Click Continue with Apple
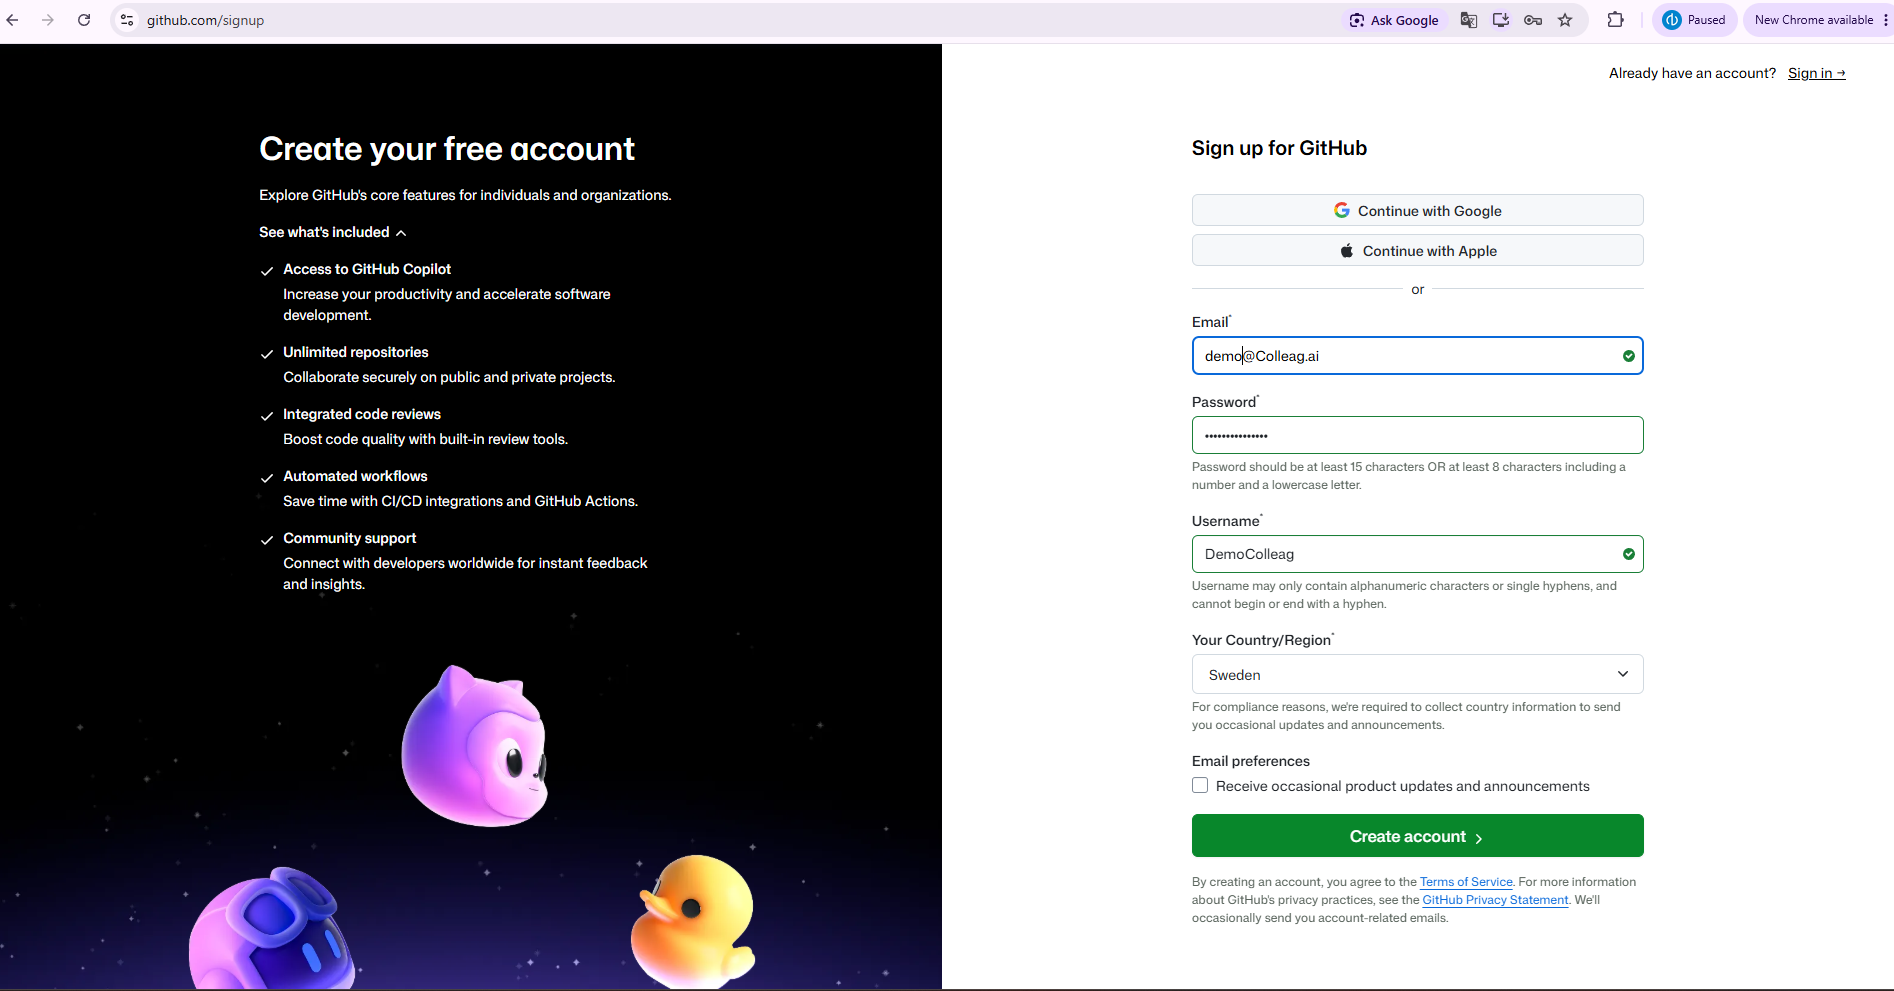Viewport: 1894px width, 991px height. click(x=1417, y=250)
